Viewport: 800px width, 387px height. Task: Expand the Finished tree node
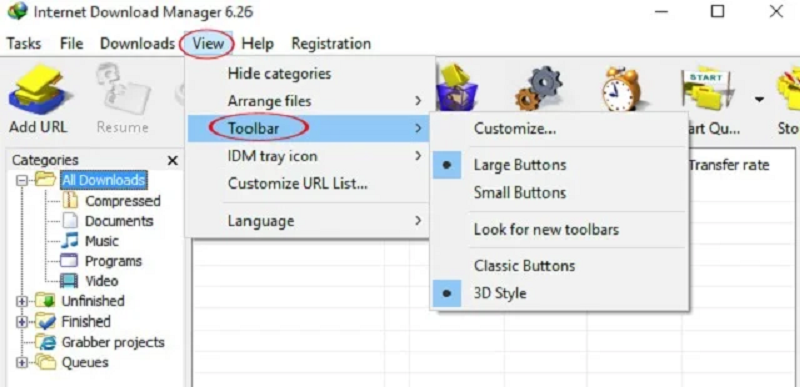click(x=21, y=322)
